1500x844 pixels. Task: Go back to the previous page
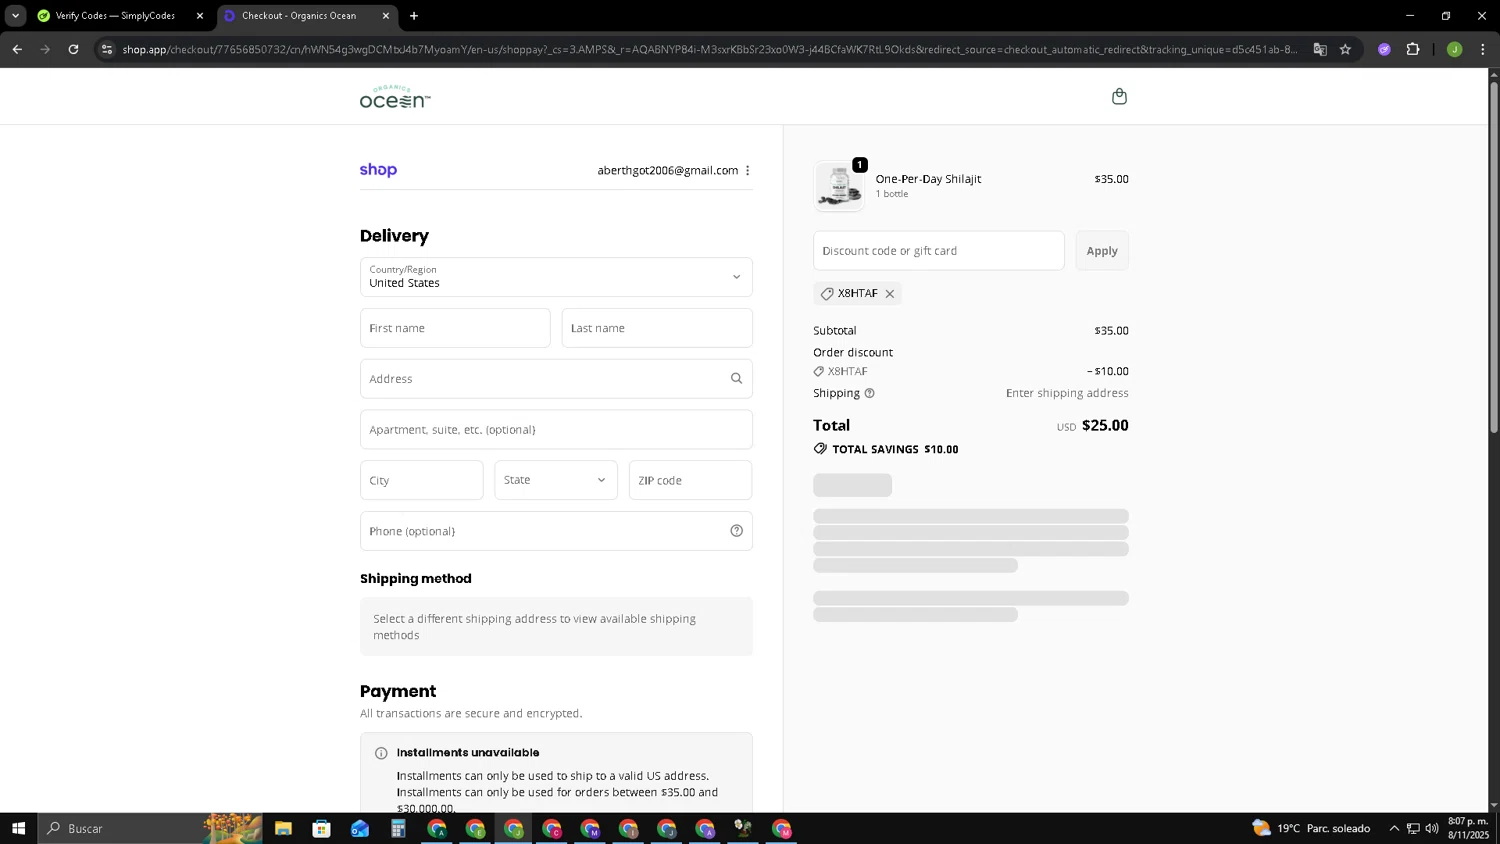tap(17, 49)
